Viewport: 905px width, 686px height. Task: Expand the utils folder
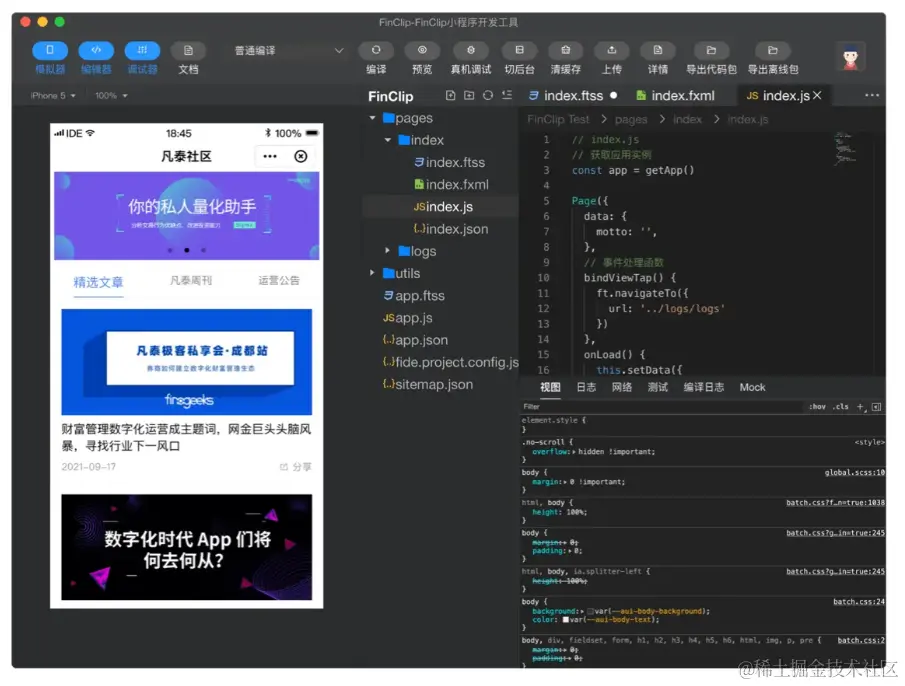coord(372,273)
